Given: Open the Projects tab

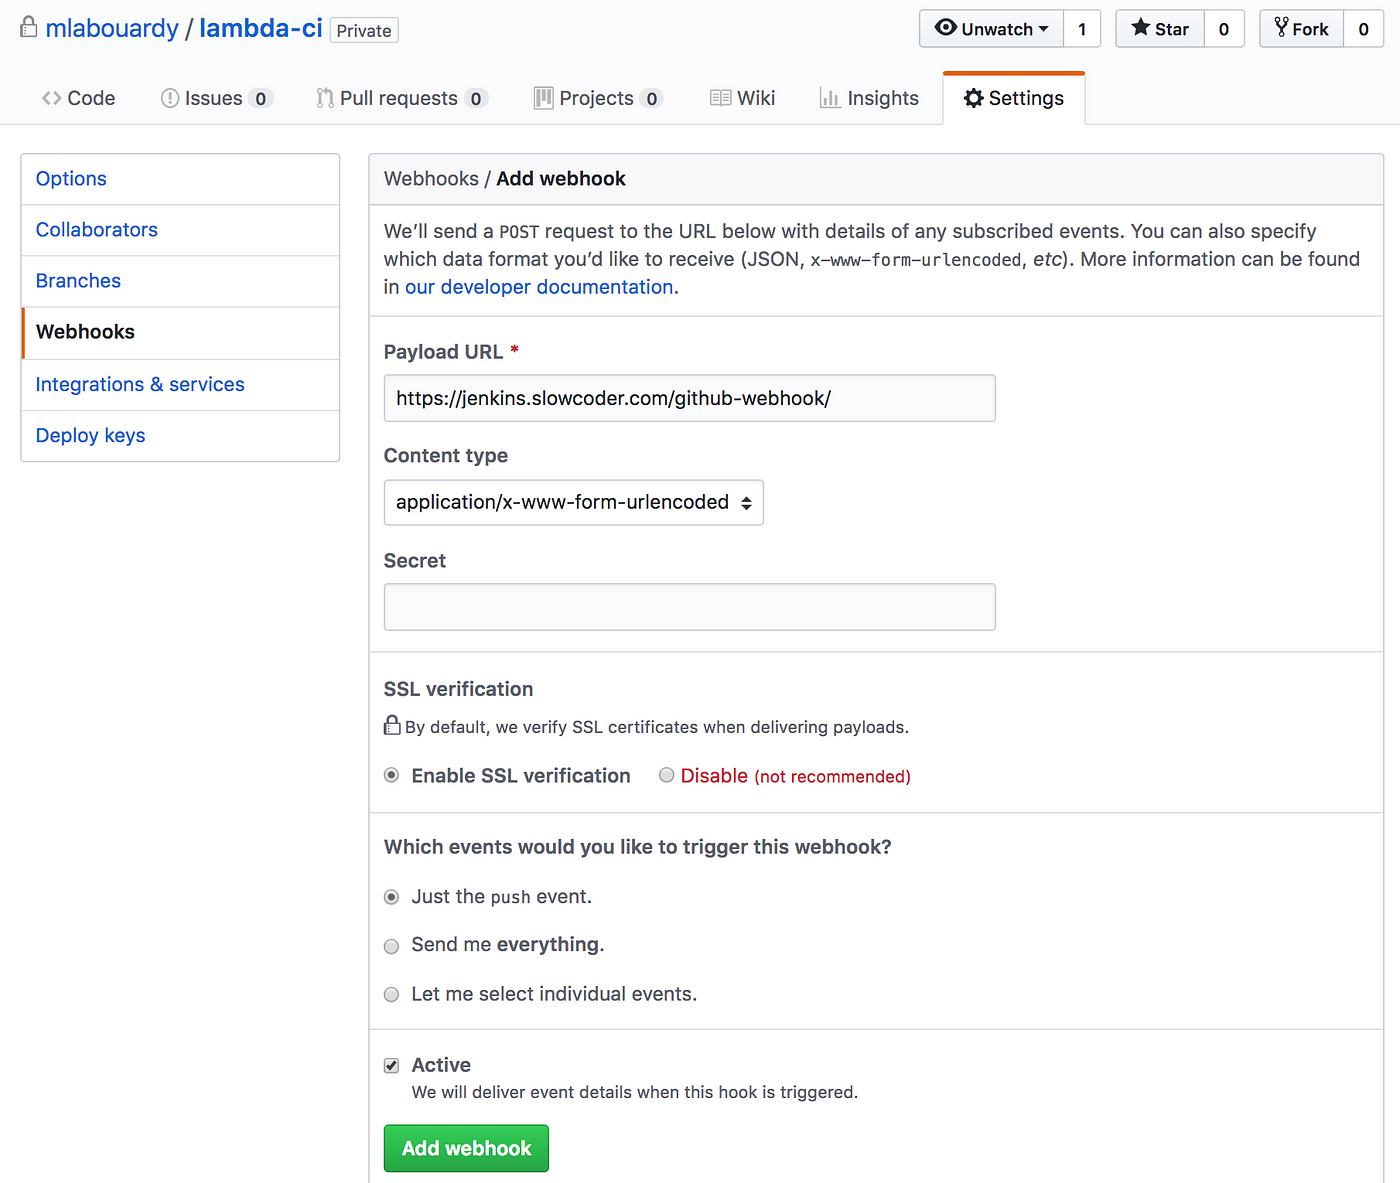Looking at the screenshot, I should [x=598, y=98].
